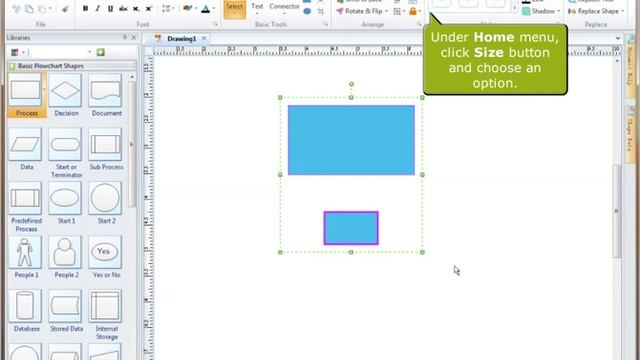Toggle the Lock padlock icon

tap(413, 11)
